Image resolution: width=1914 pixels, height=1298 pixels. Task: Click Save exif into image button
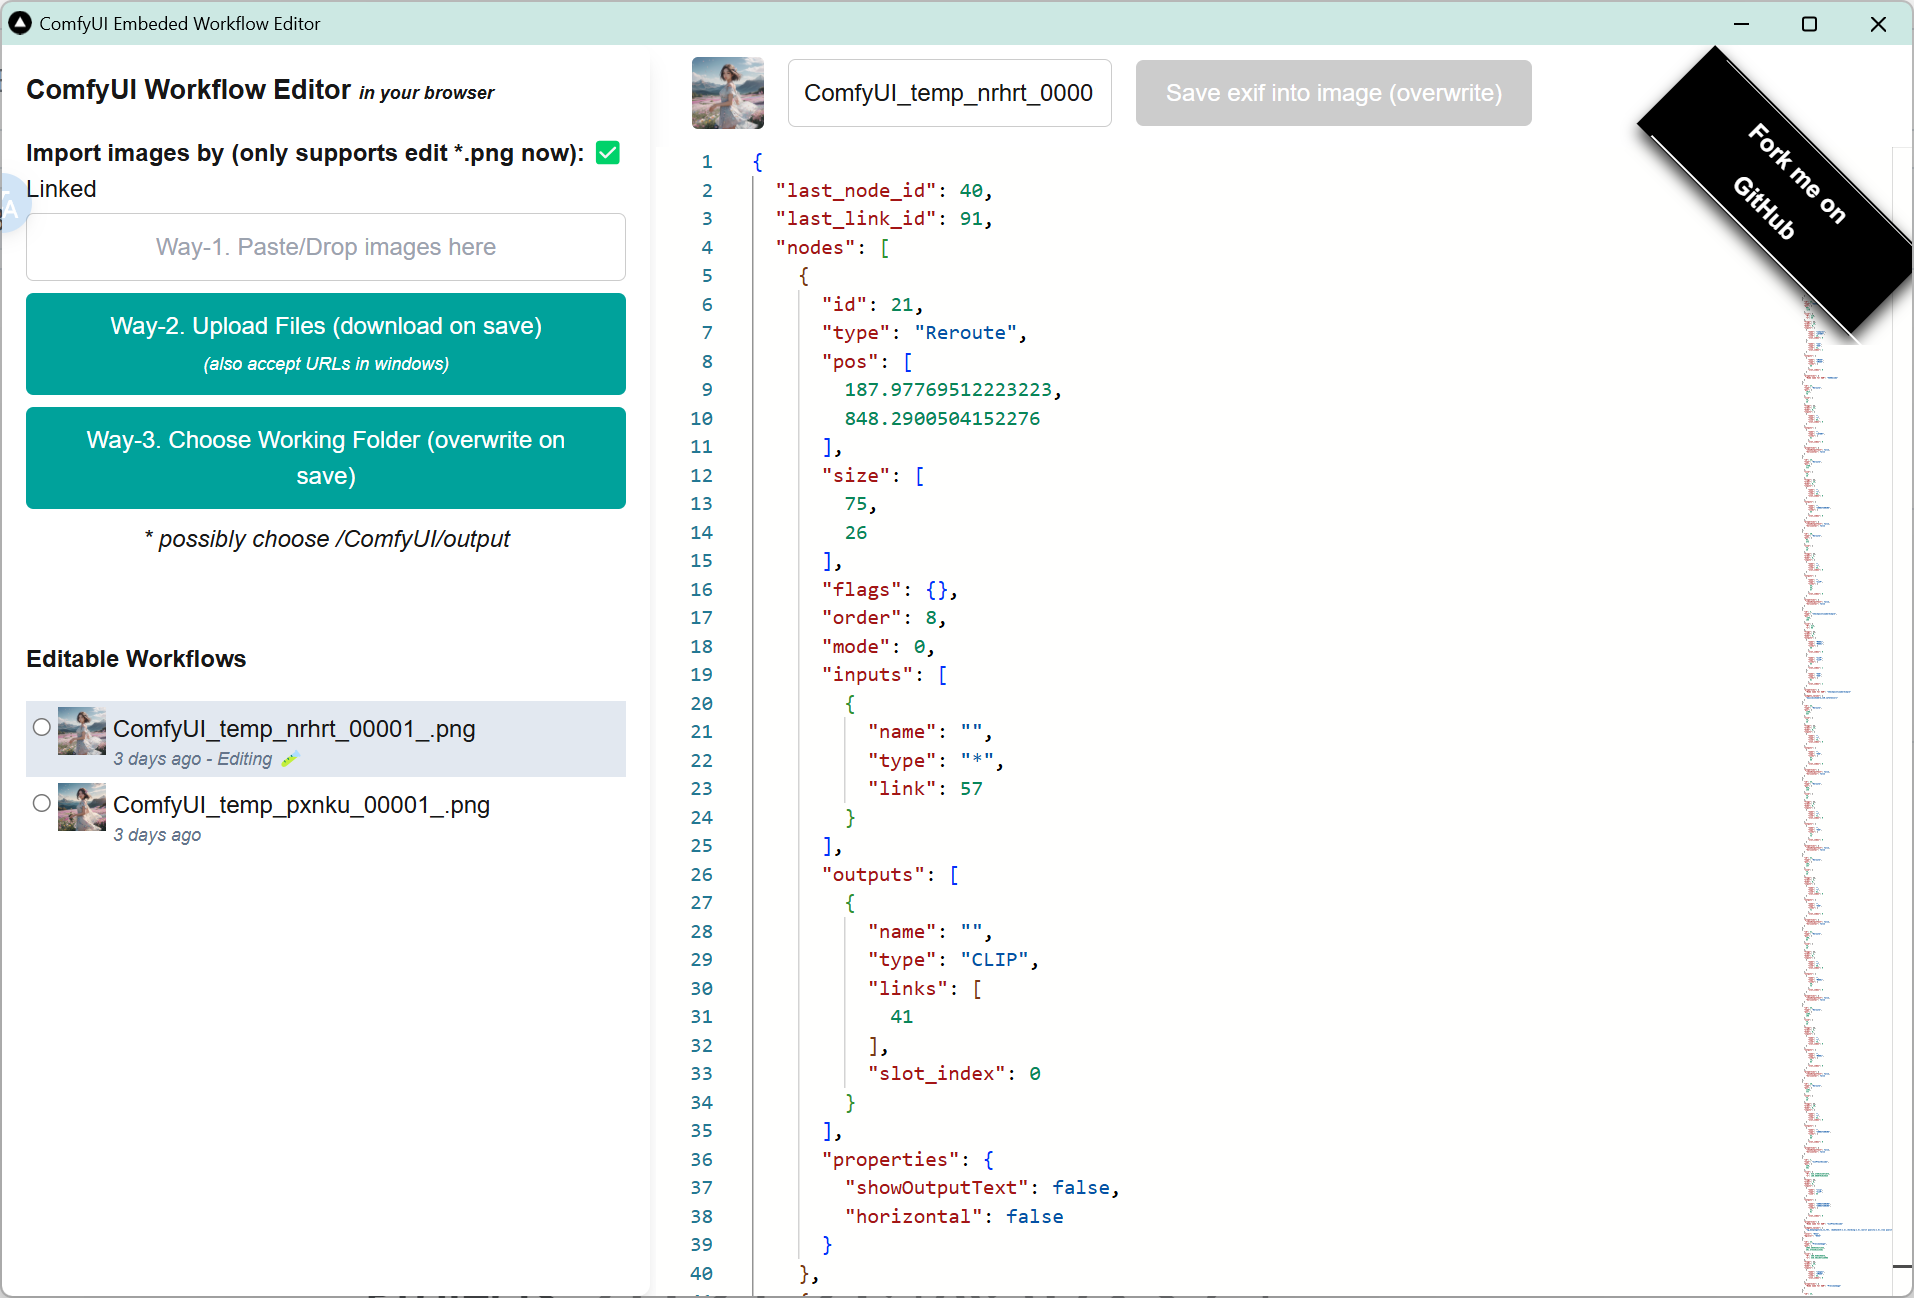pos(1334,93)
